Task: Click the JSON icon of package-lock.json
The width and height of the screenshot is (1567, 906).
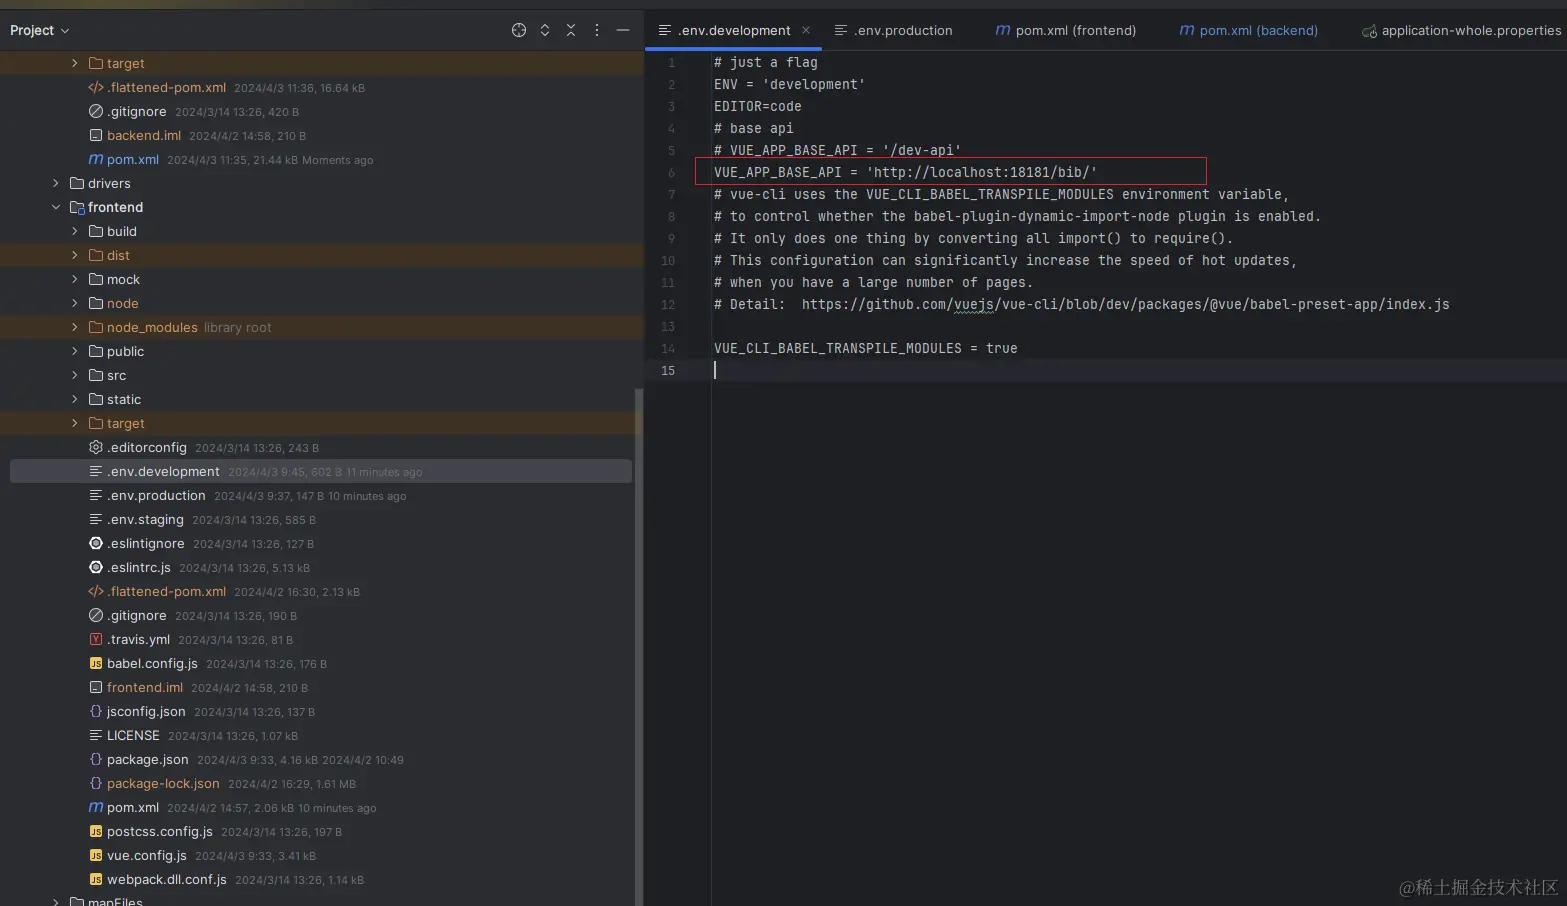Action: point(96,783)
